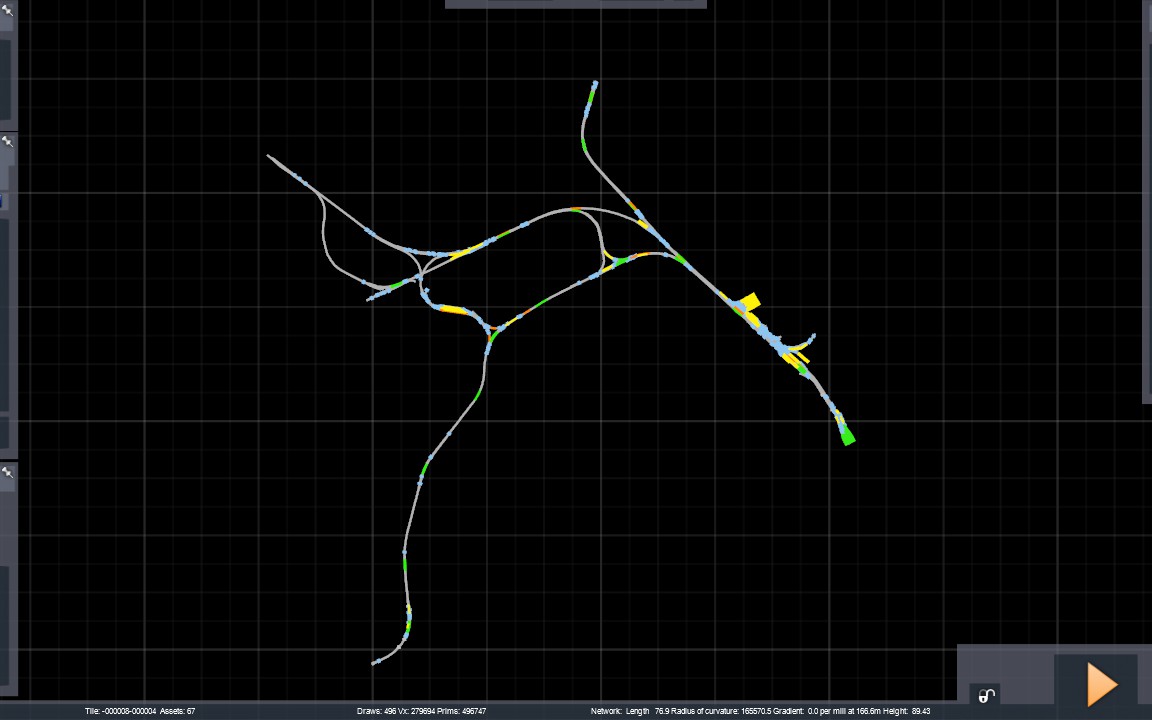
Task: Click the Assets: 67 status text
Action: [178, 711]
